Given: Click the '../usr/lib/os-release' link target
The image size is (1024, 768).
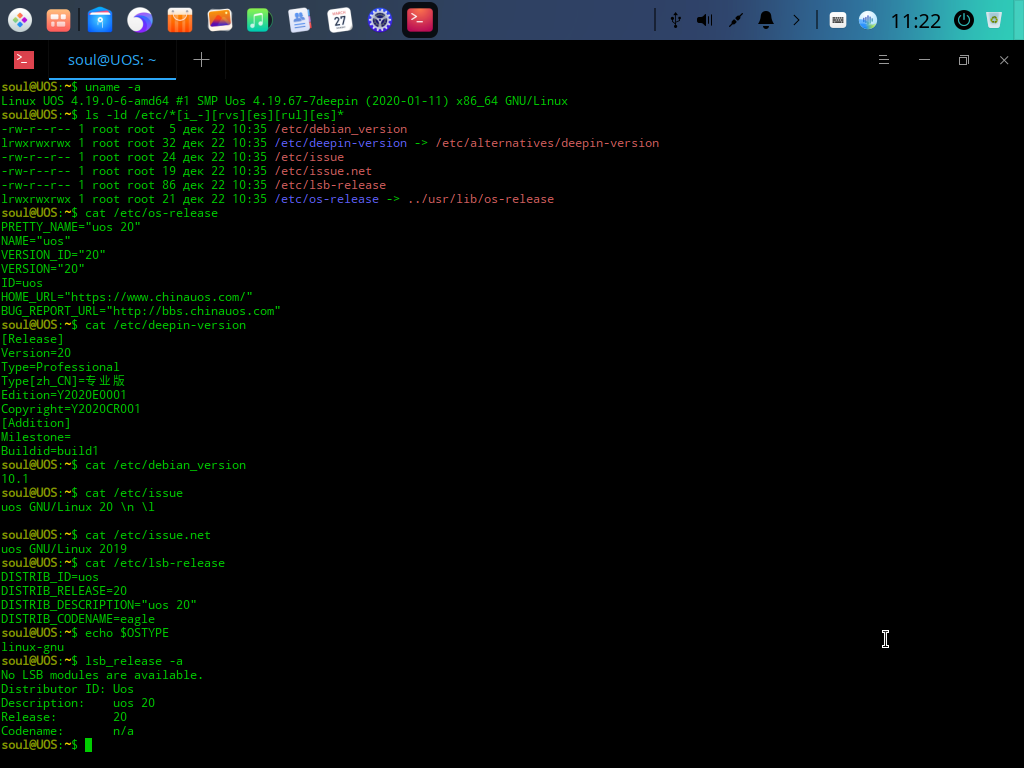Looking at the screenshot, I should (481, 199).
